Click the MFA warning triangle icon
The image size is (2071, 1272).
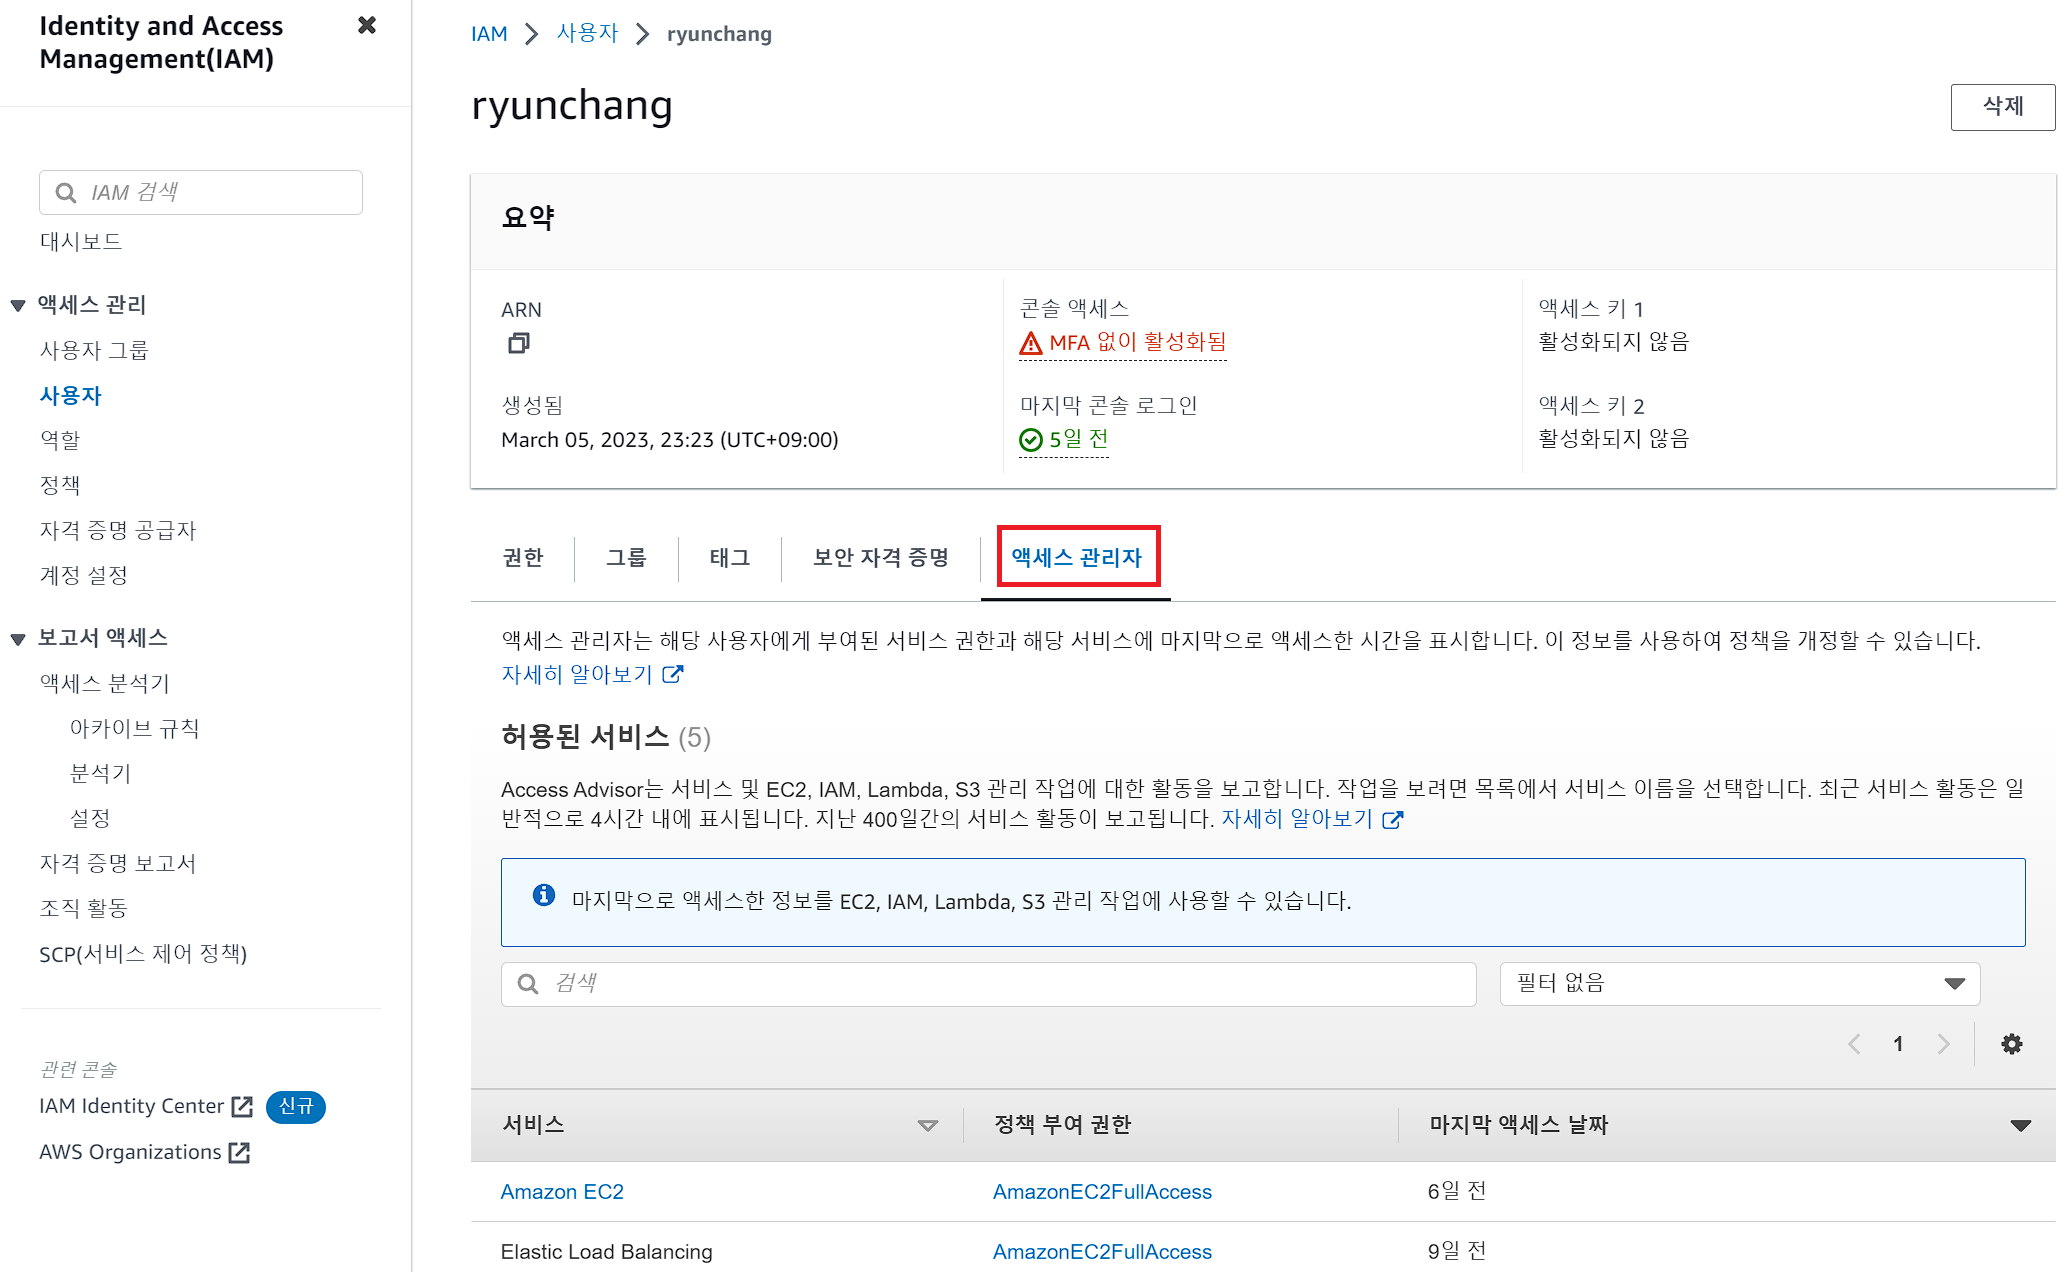1030,344
